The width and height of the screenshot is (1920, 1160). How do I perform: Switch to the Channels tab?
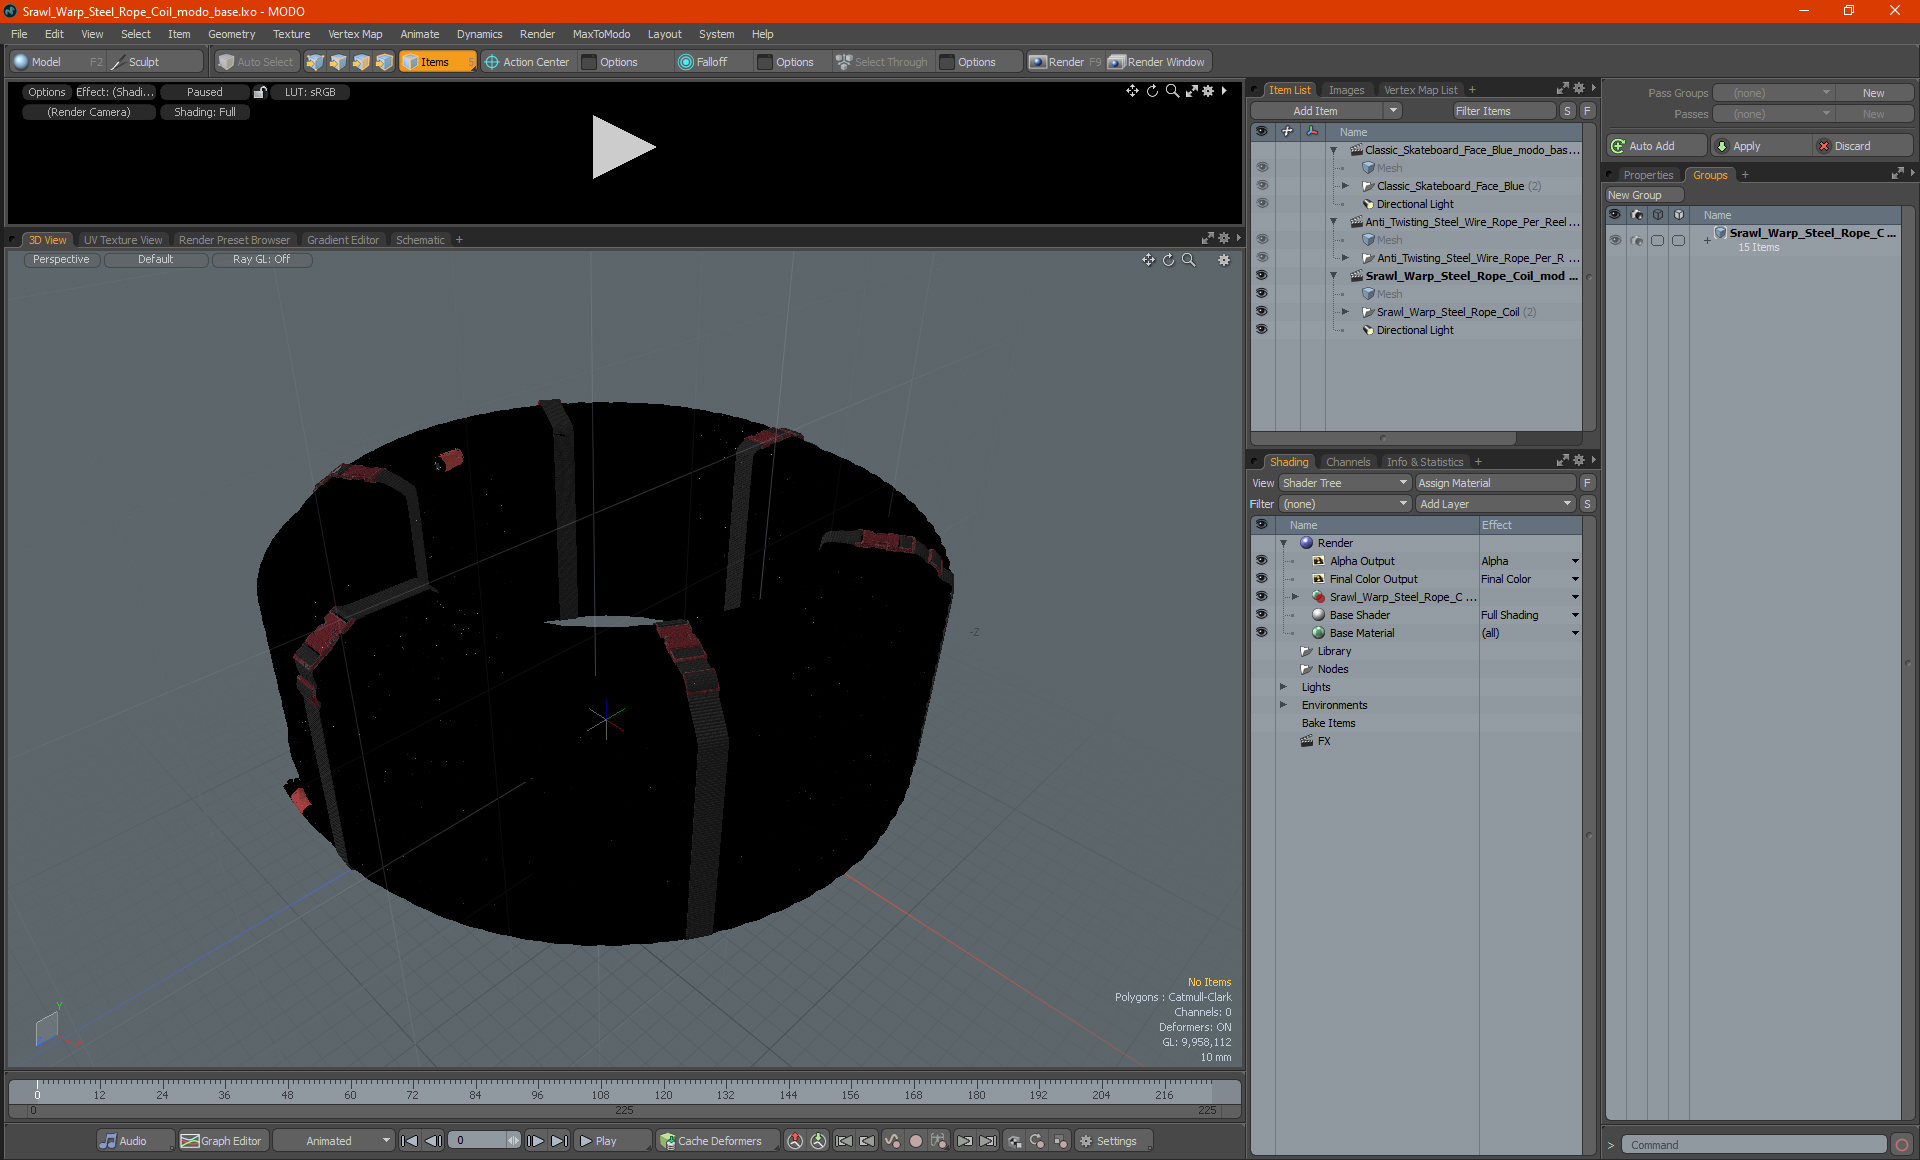point(1347,462)
